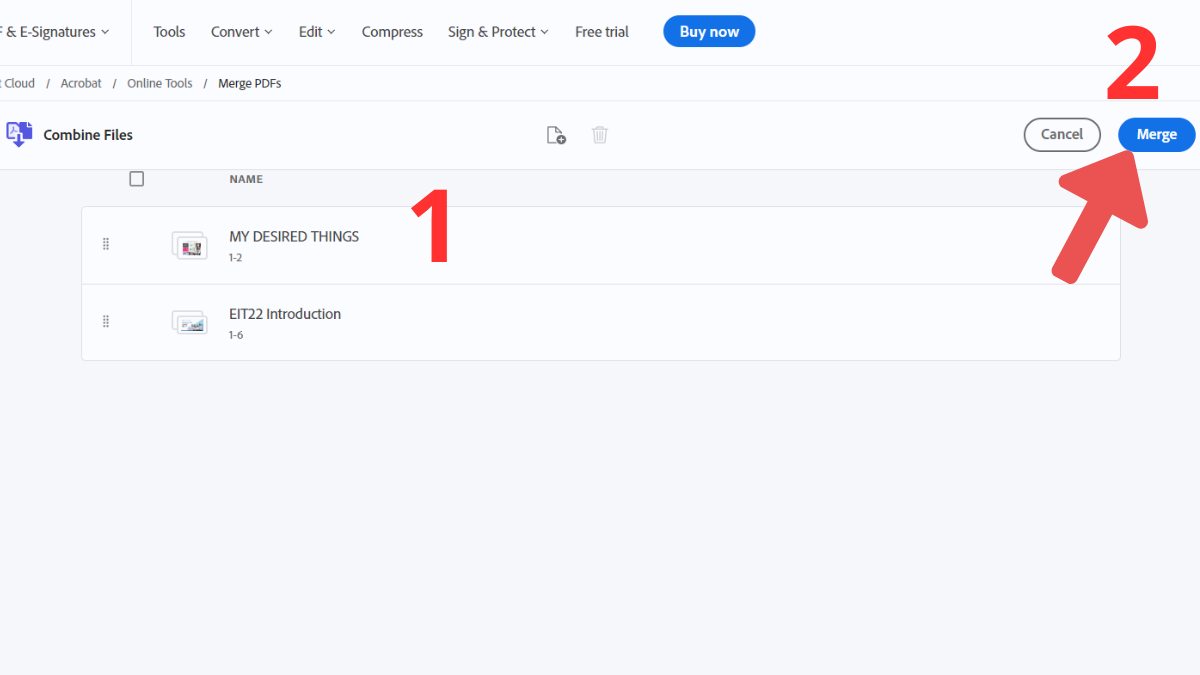Select Tools in the top navigation
Screen dimensions: 1200x675
click(168, 31)
